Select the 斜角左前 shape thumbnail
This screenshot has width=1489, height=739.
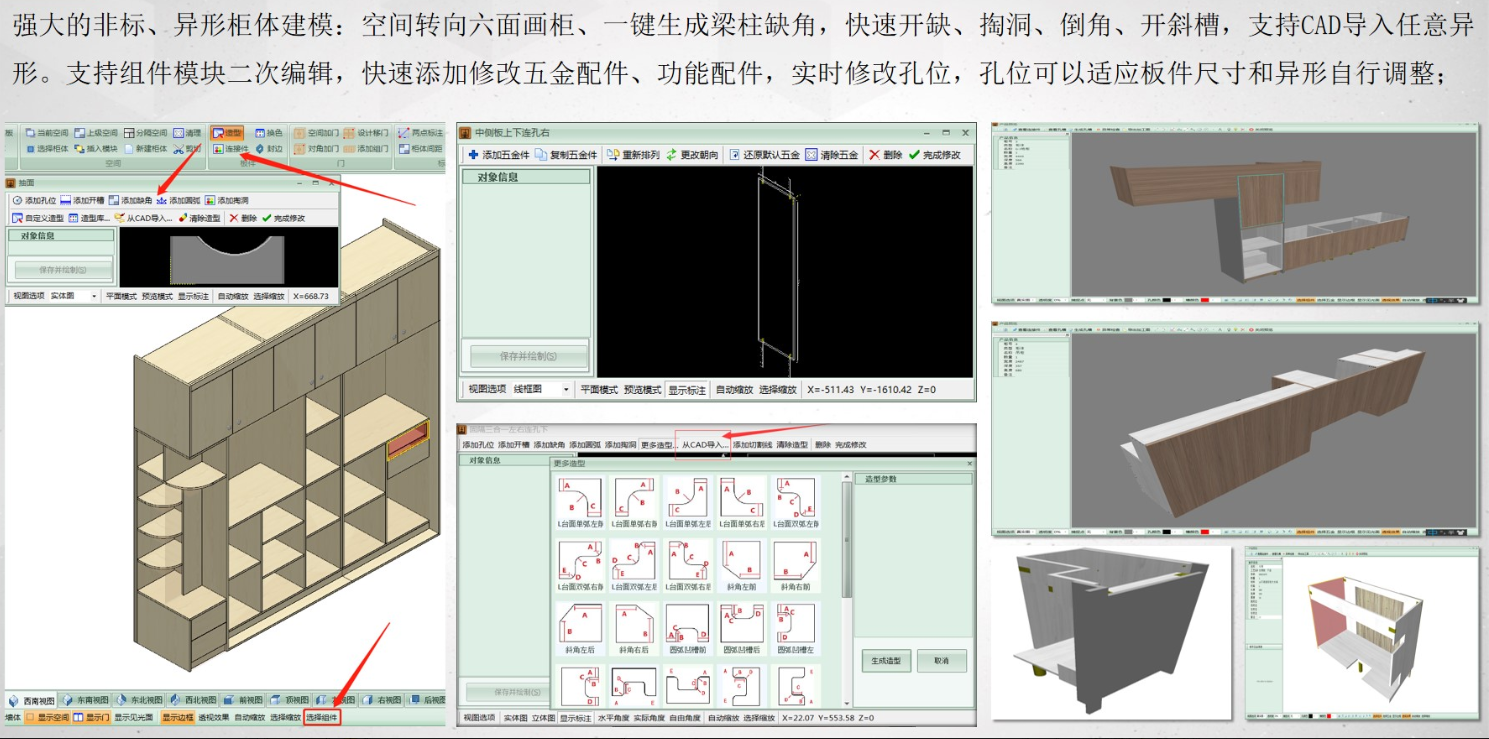742,566
